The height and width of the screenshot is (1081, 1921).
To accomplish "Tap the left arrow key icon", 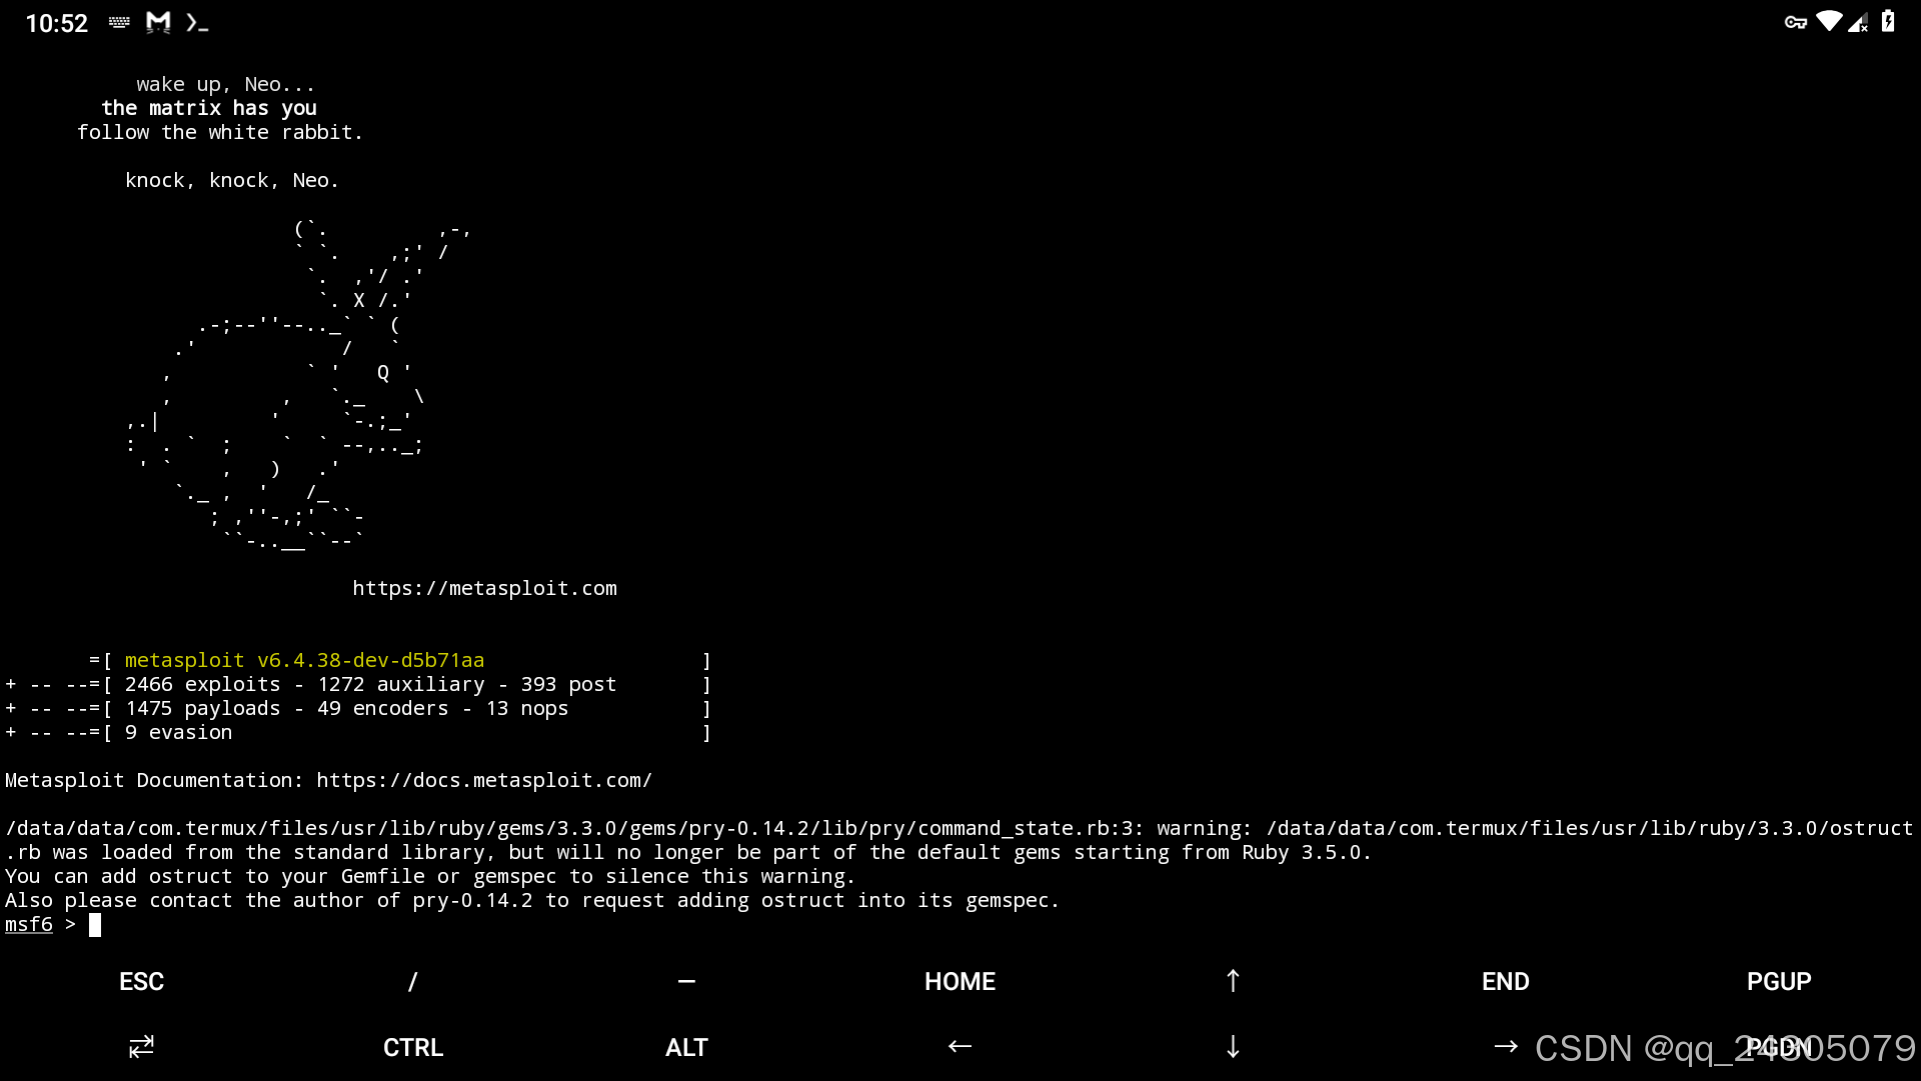I will [x=959, y=1047].
